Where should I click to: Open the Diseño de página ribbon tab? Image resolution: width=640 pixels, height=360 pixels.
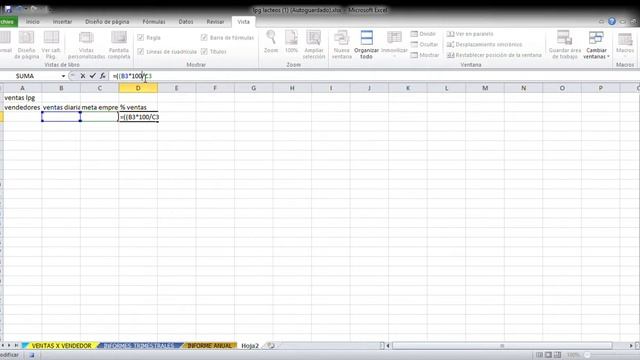(107, 22)
